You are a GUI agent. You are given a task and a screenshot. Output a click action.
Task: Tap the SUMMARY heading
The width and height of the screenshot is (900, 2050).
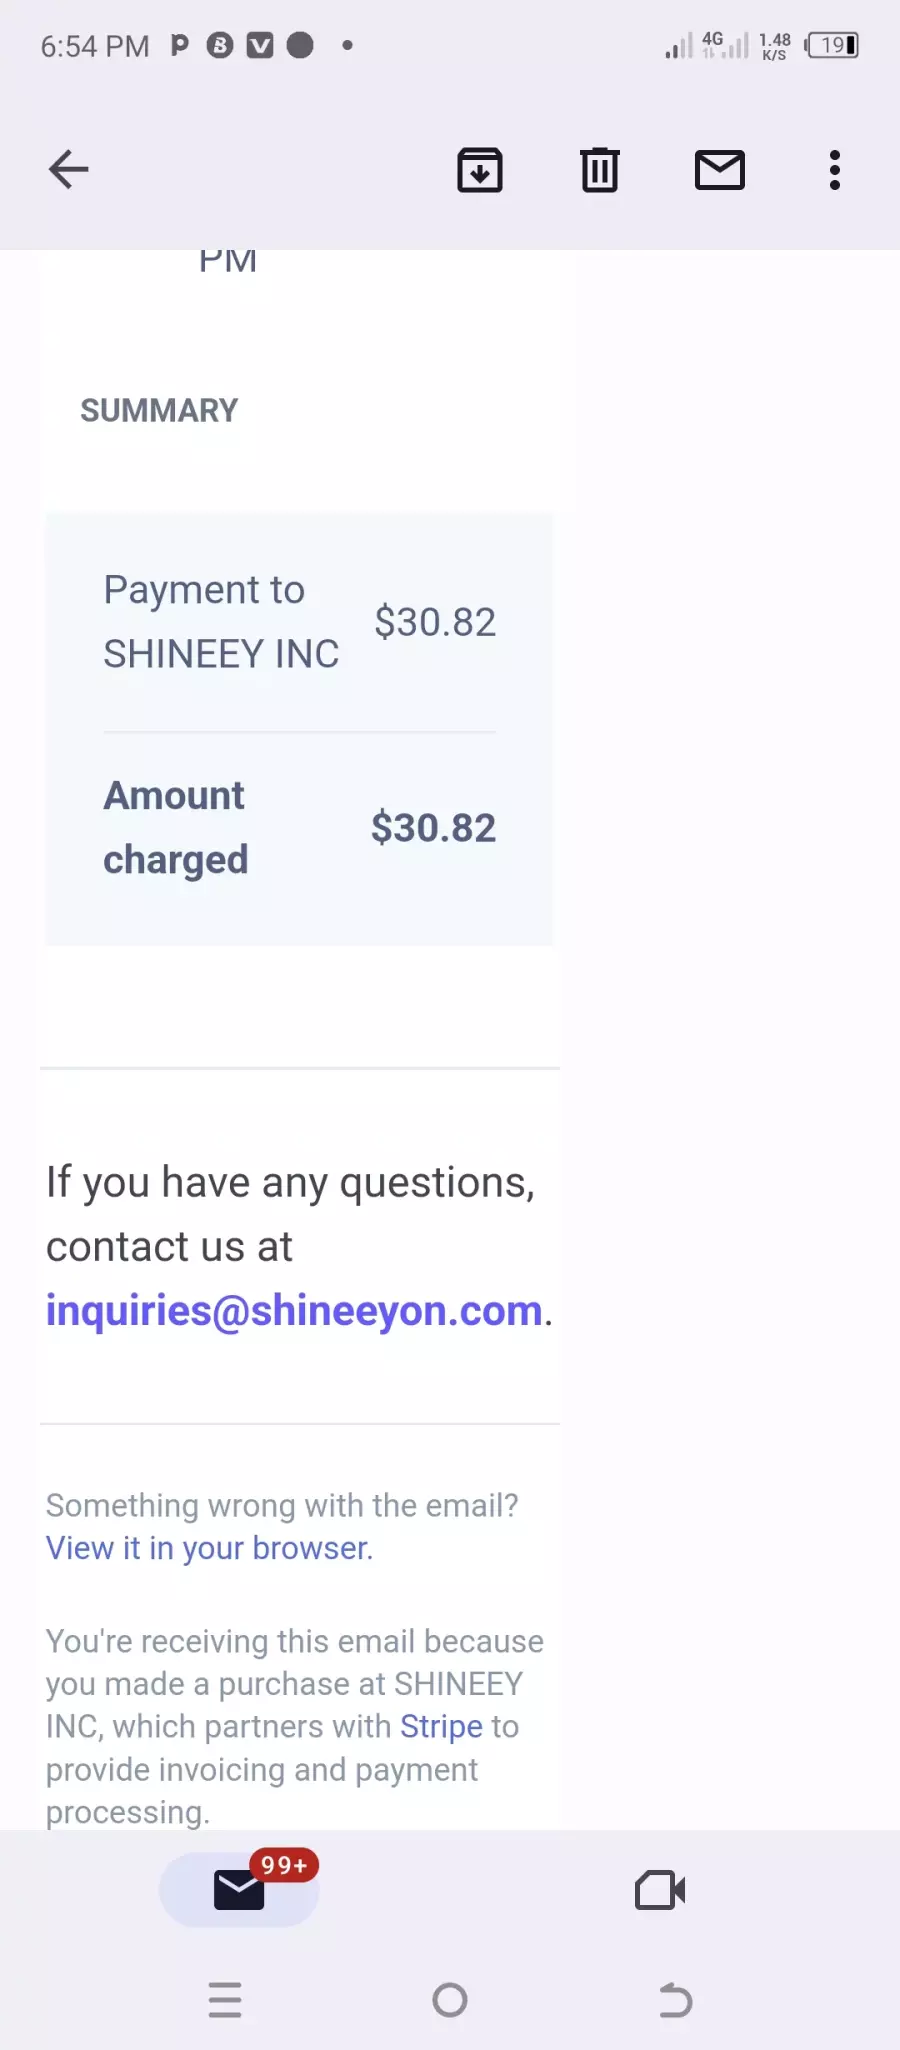tap(159, 410)
